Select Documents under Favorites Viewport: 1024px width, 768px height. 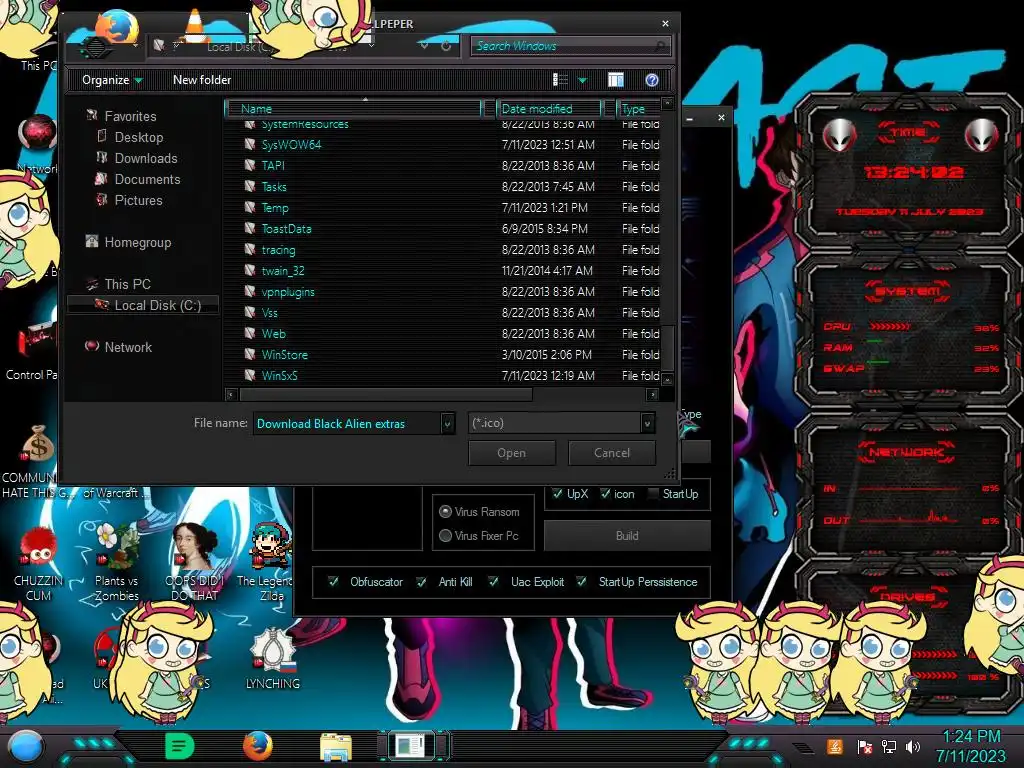147,179
